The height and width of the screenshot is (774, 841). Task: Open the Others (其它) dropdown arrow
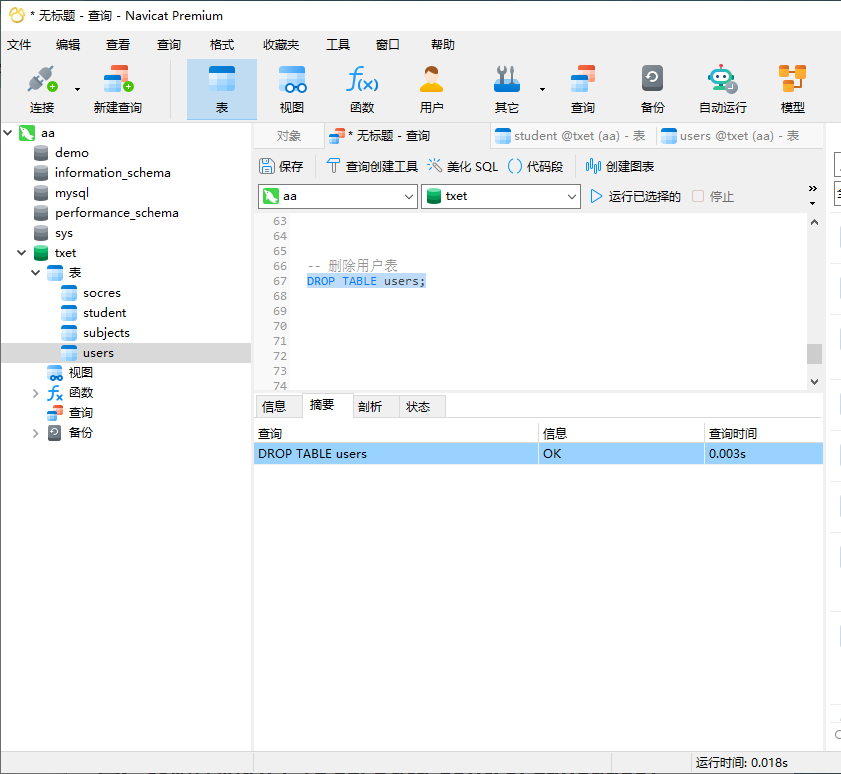(542, 89)
